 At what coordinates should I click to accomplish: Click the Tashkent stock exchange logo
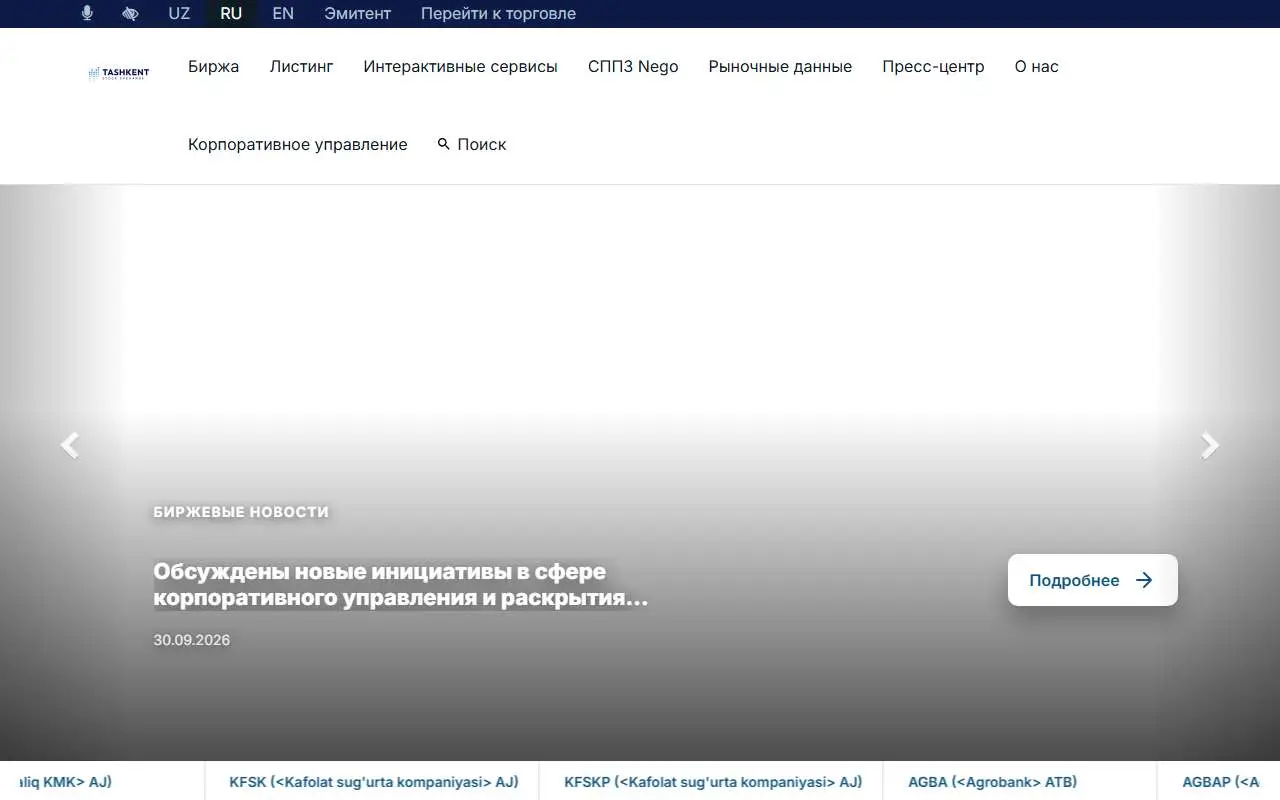[119, 73]
